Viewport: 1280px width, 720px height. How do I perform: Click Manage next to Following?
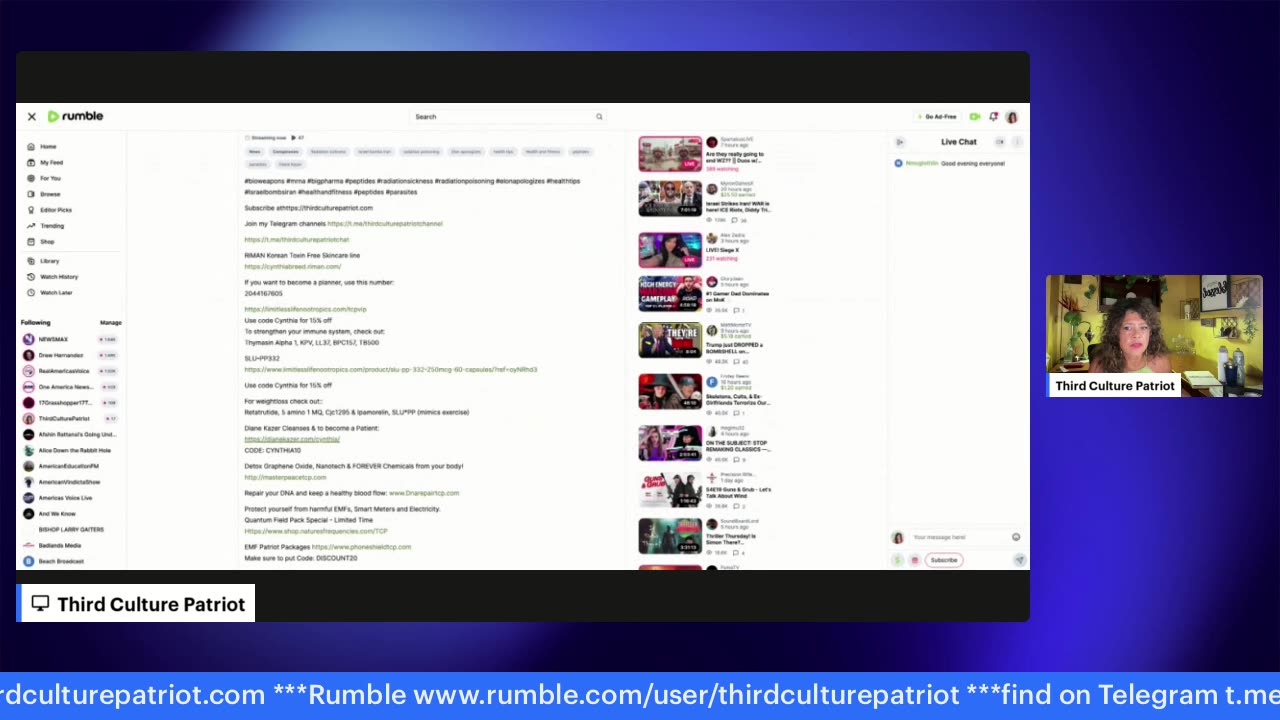(x=111, y=323)
